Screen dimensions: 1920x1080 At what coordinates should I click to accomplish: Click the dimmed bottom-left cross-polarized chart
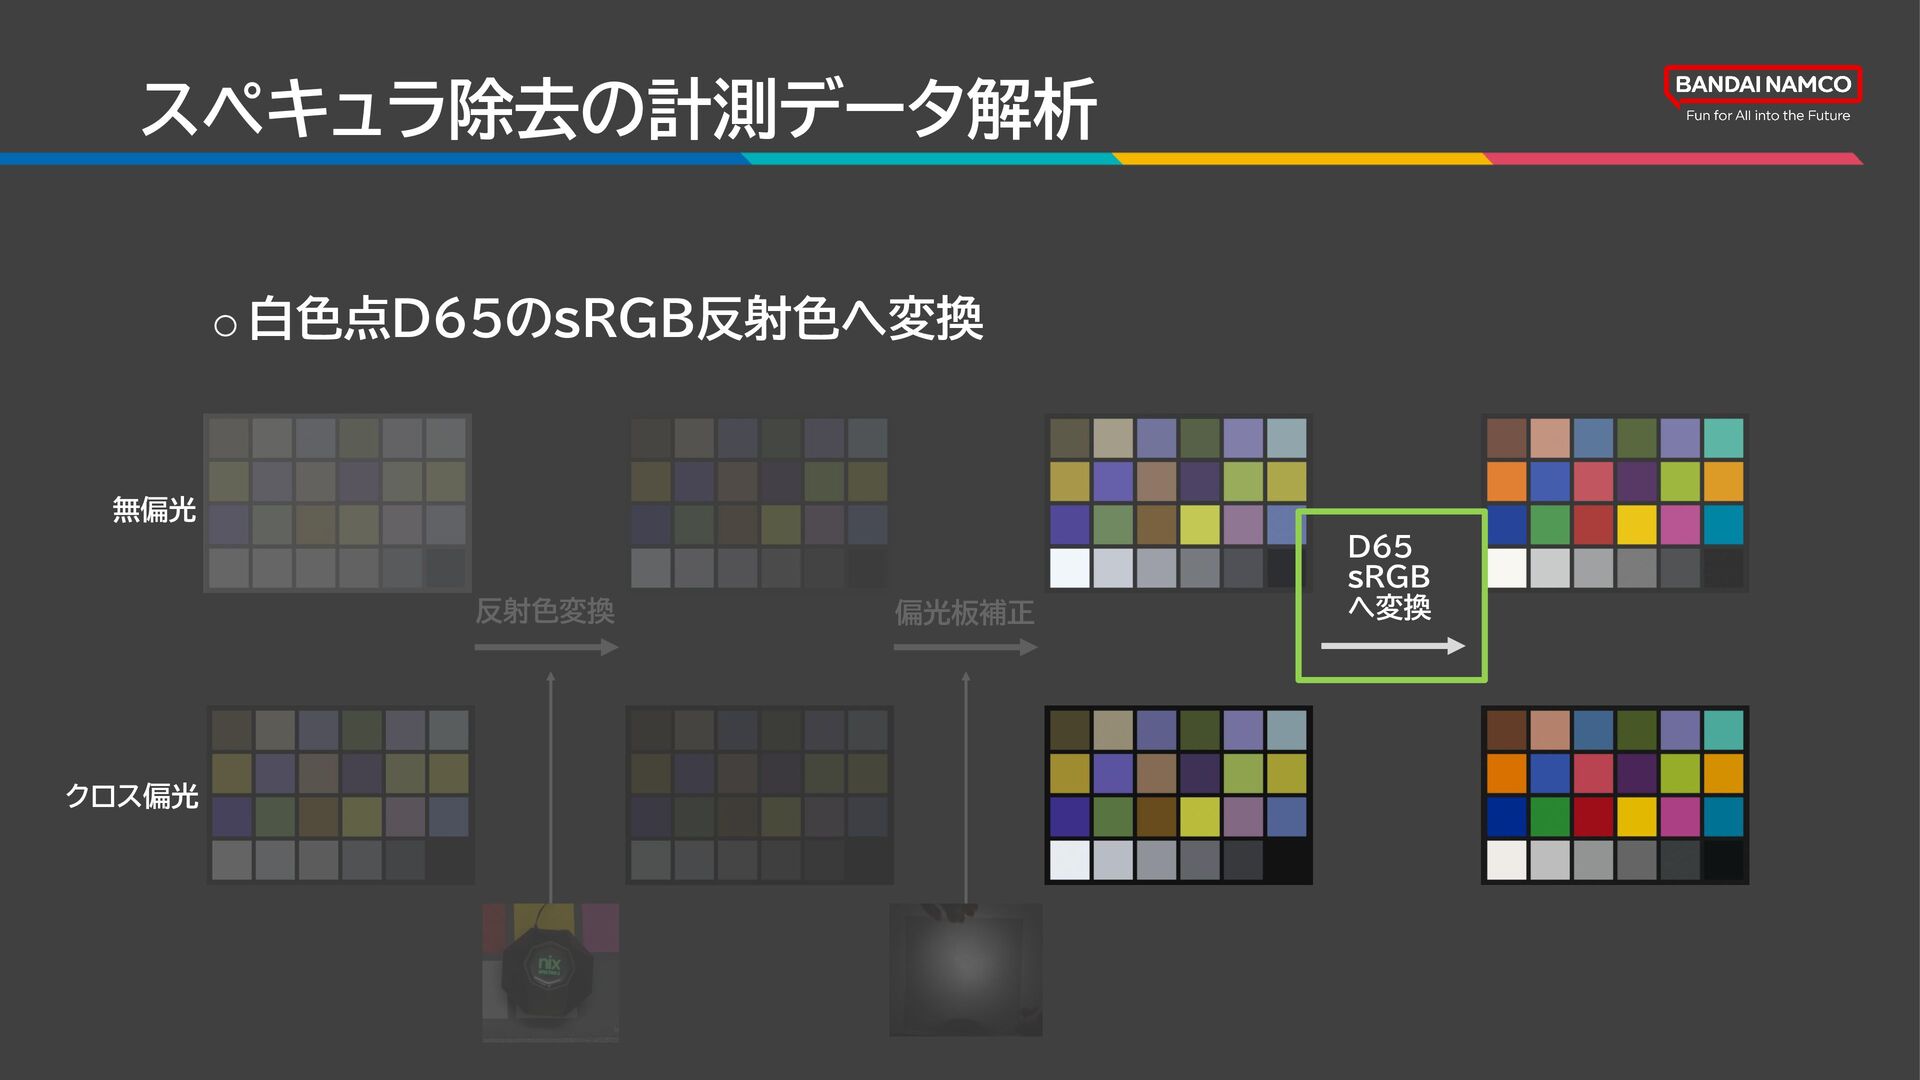point(340,795)
